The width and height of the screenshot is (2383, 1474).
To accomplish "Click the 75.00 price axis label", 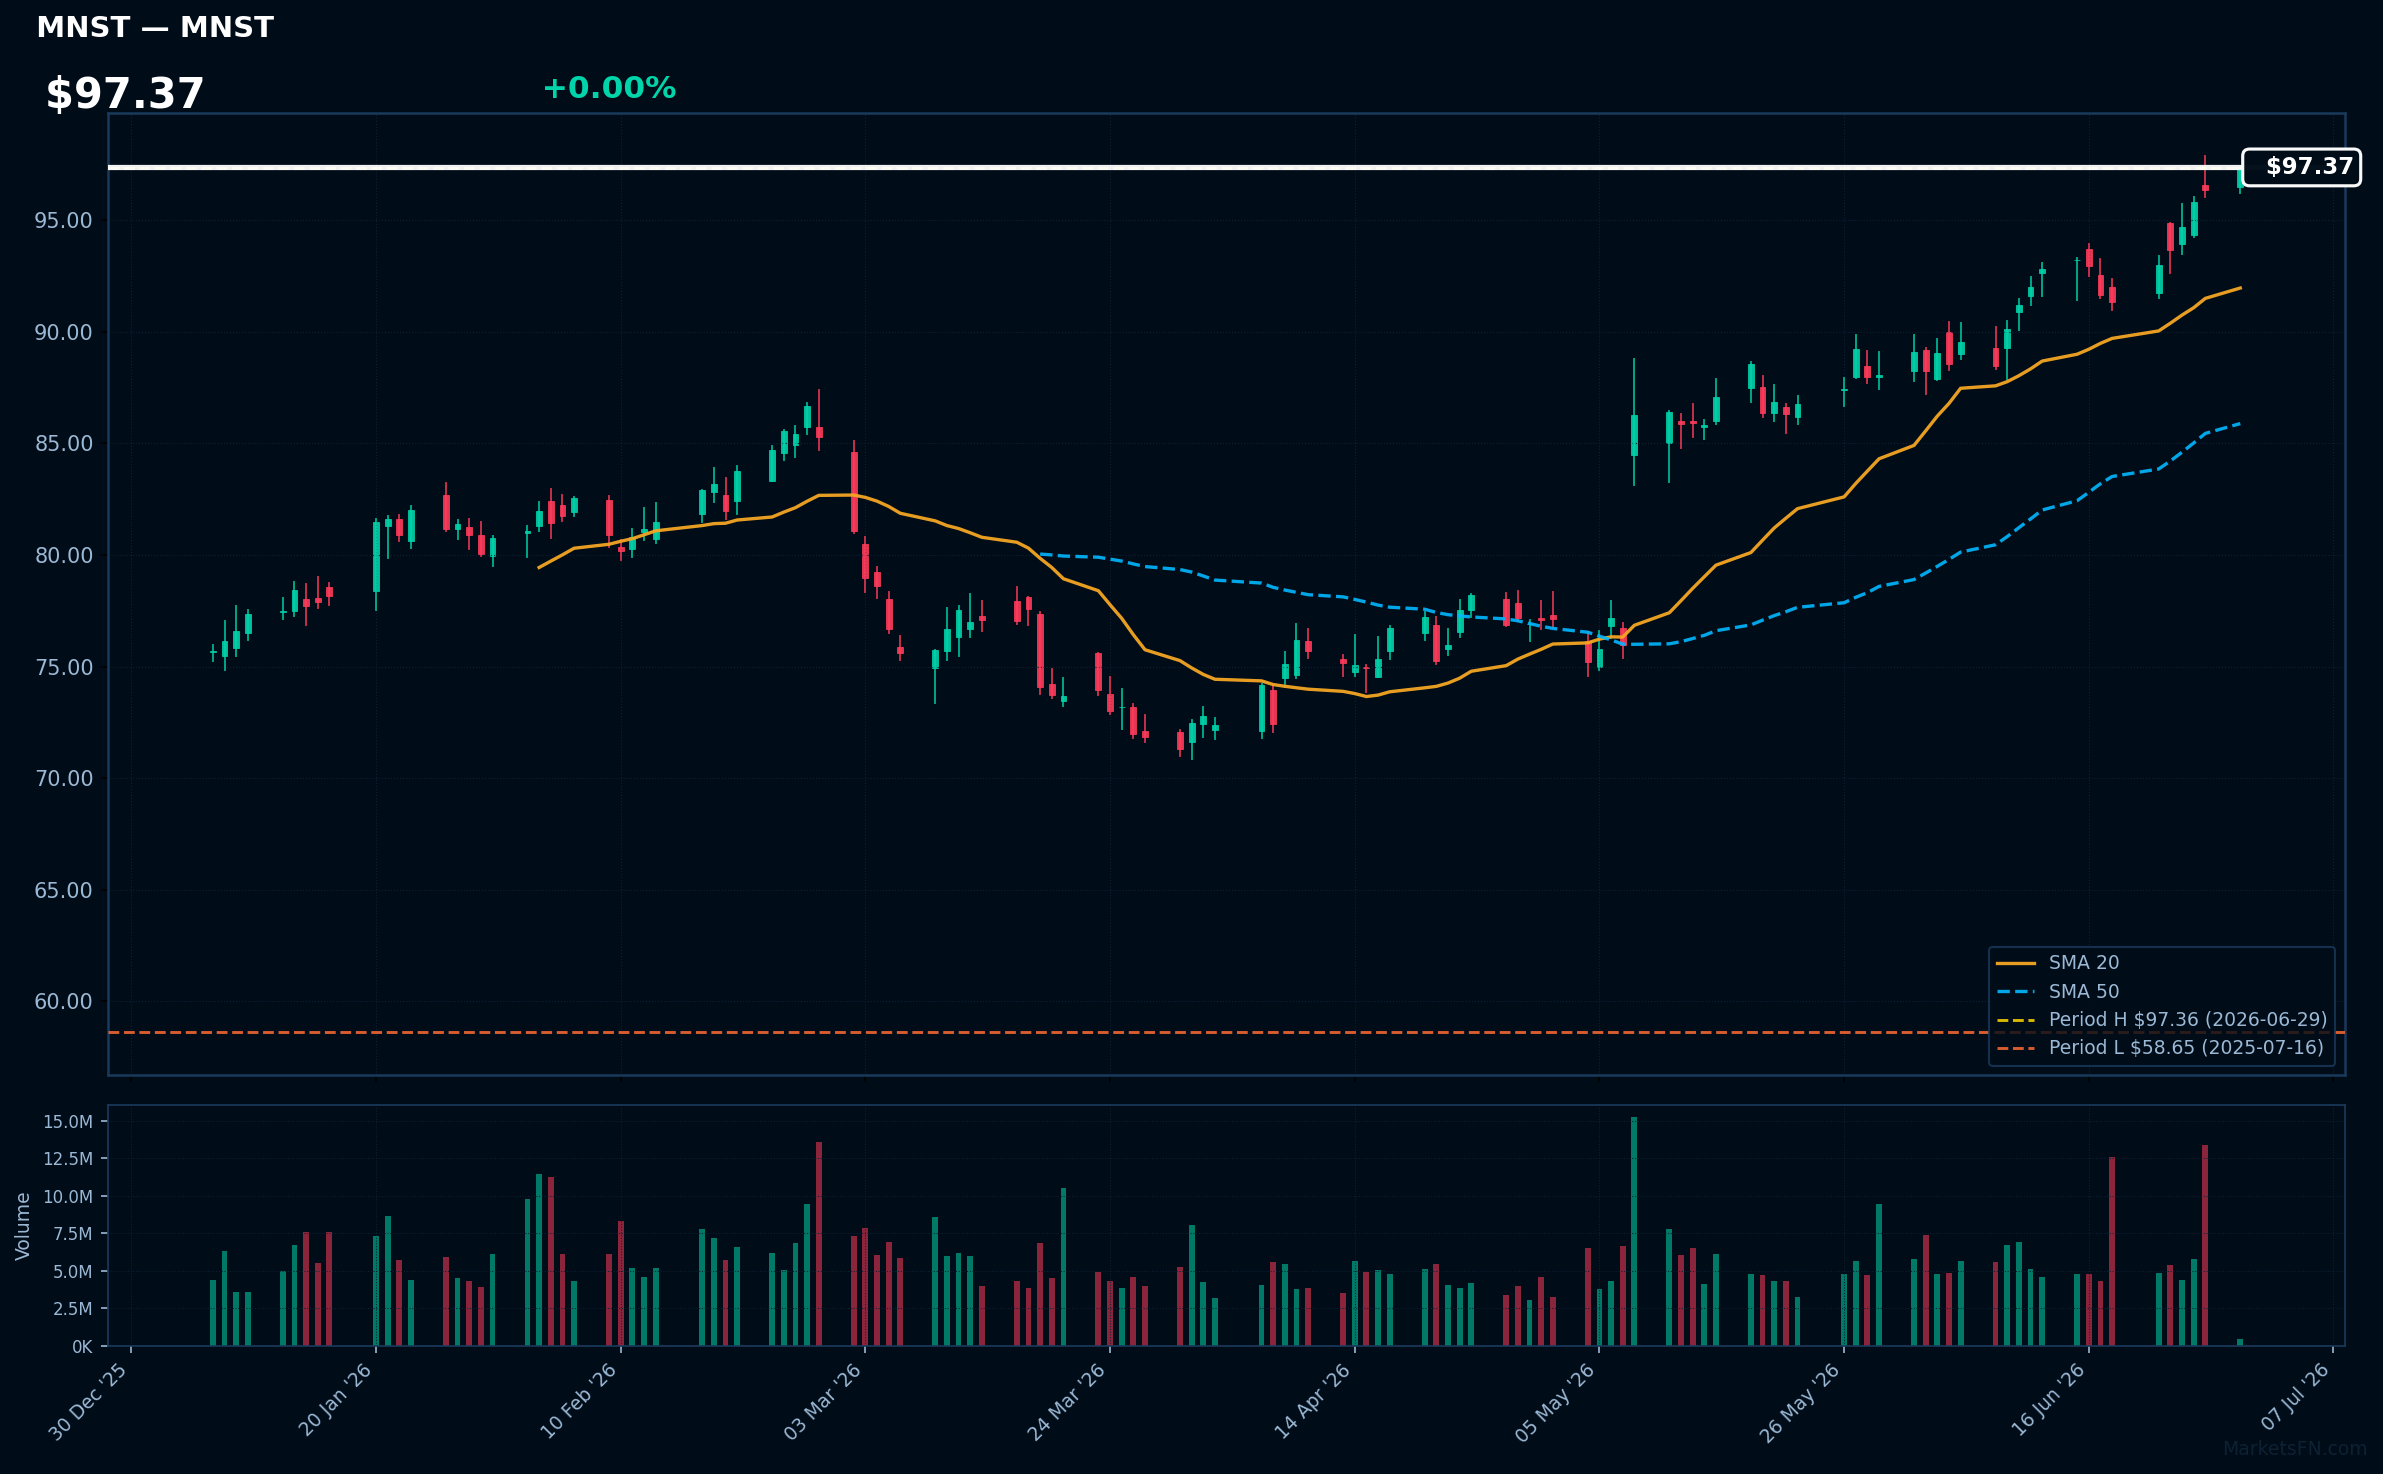I will coord(63,668).
